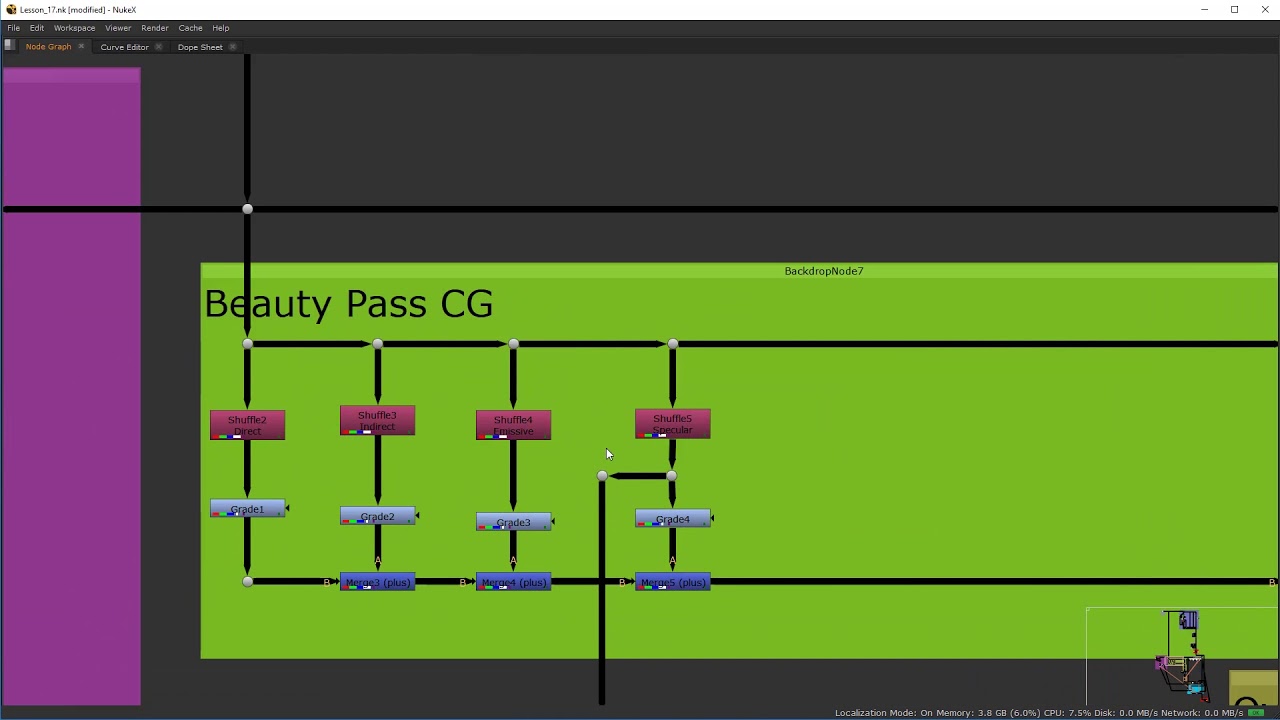Open the Help menu

tap(221, 28)
